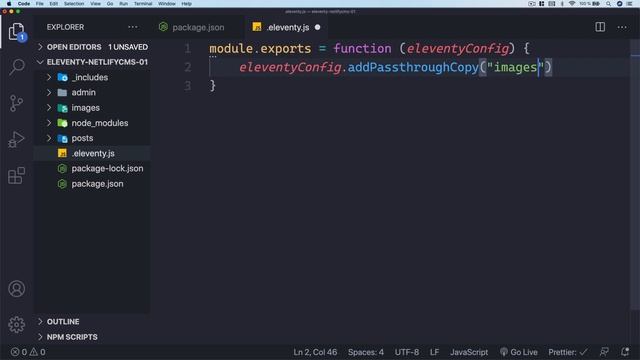Screen dimensions: 640x360
Task: Click the errors and warnings counter
Action: click(x=28, y=352)
